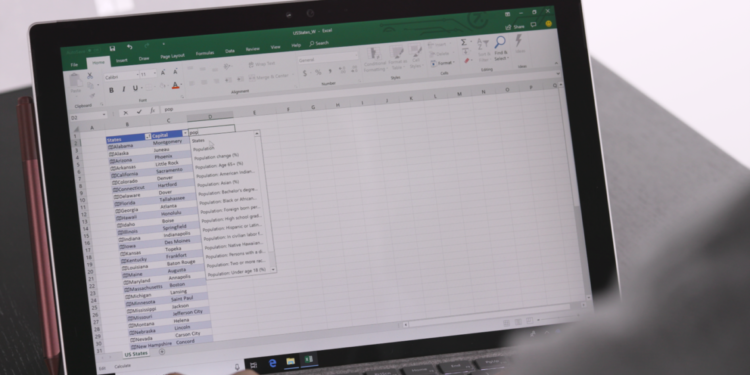Apply Underline formatting
750x375 pixels.
coord(135,88)
